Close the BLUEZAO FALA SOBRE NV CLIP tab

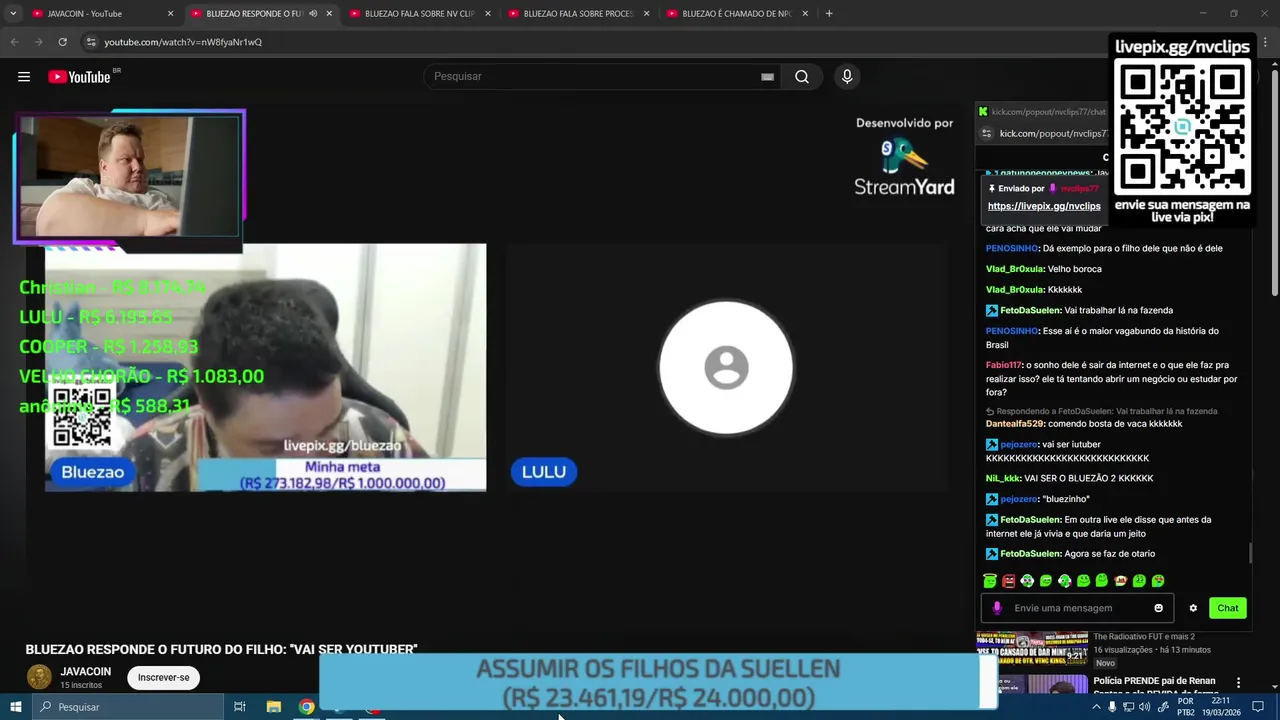coord(488,14)
